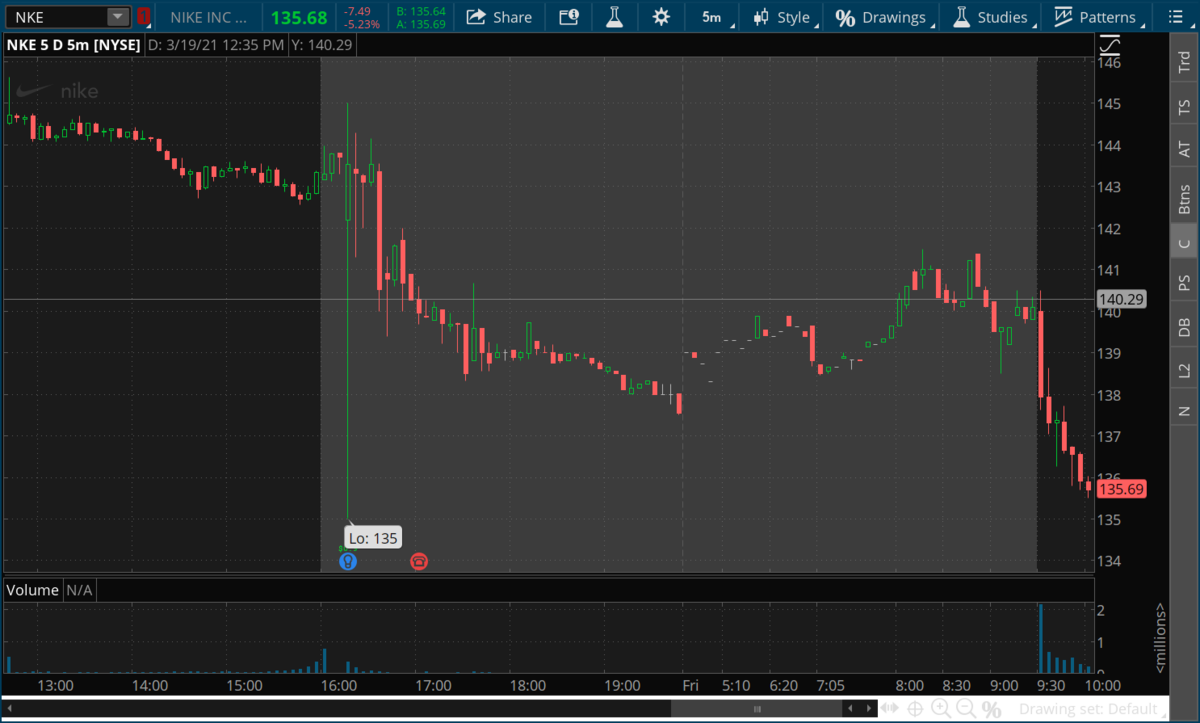This screenshot has width=1200, height=723.
Task: Click the Volume study label
Action: point(33,590)
